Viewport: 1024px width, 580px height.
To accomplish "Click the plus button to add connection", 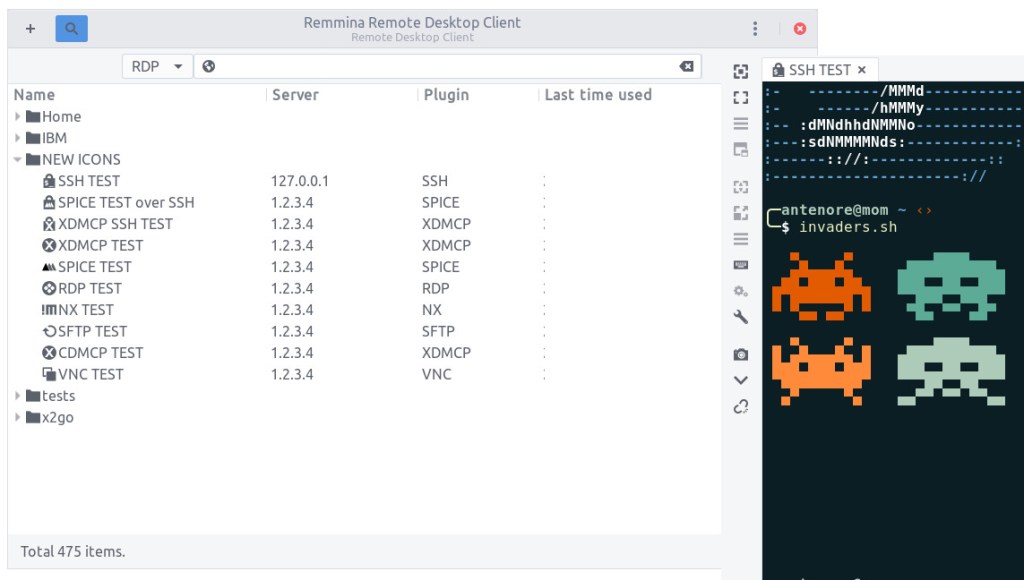I will pos(30,29).
